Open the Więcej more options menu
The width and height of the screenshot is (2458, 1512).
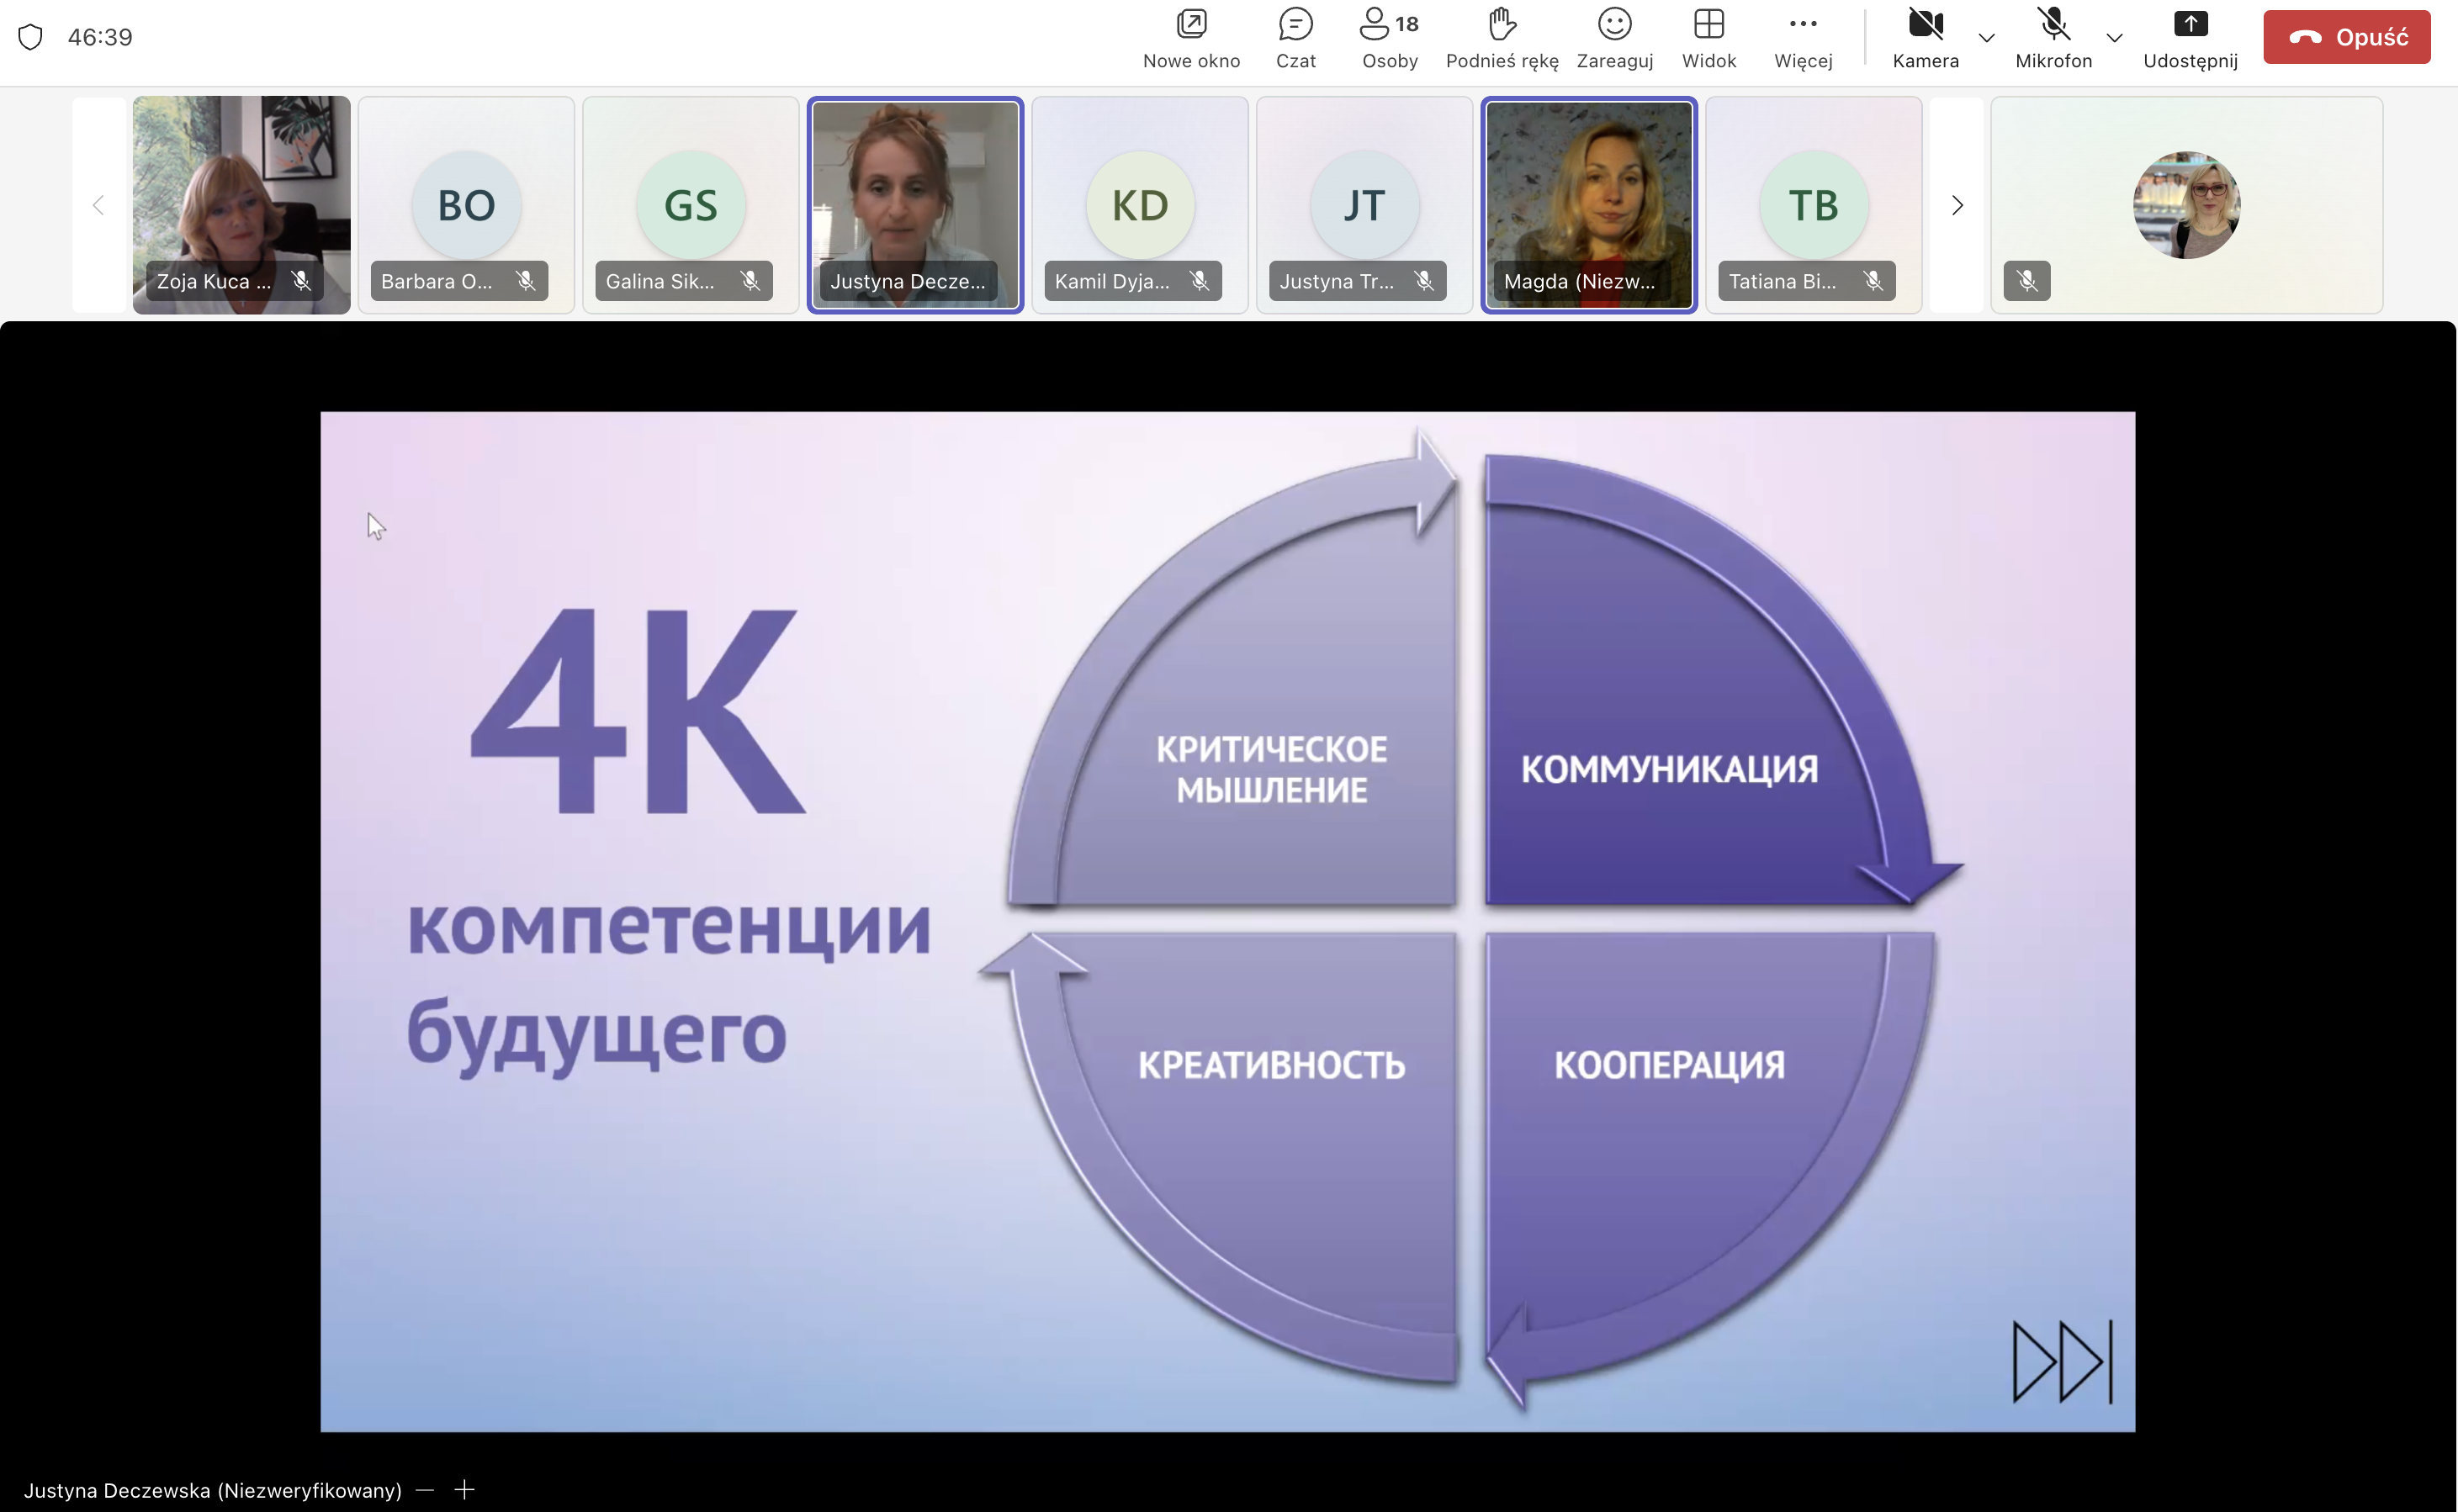coord(1802,24)
